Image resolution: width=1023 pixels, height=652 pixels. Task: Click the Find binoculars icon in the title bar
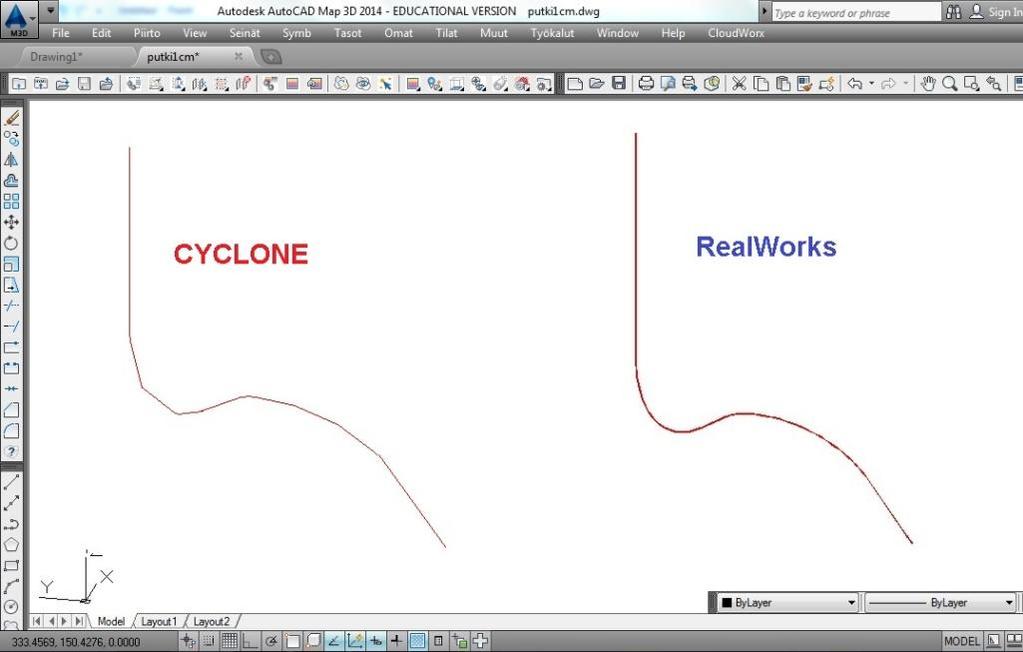click(953, 12)
